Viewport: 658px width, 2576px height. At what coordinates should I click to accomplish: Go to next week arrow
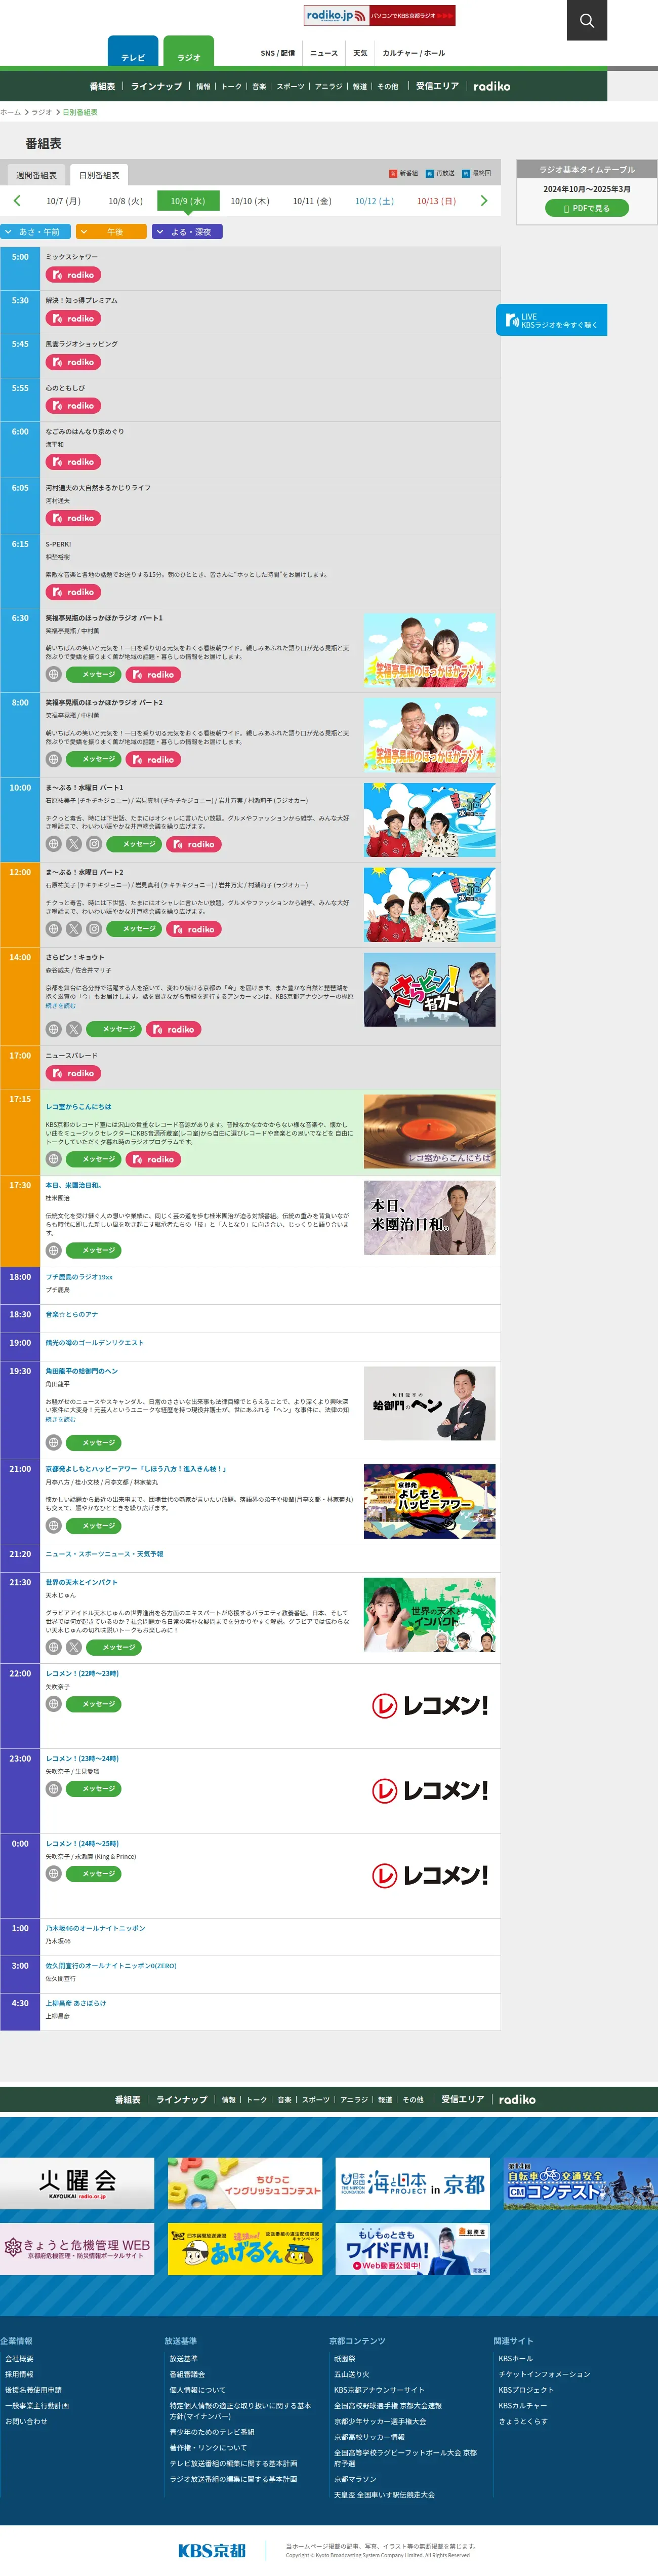tap(484, 201)
